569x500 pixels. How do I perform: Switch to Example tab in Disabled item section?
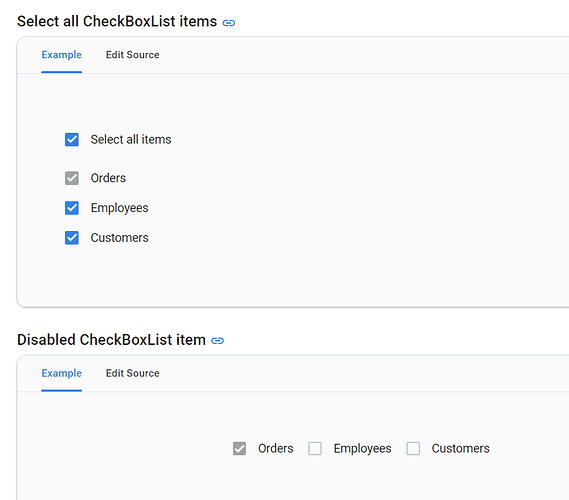click(x=61, y=373)
